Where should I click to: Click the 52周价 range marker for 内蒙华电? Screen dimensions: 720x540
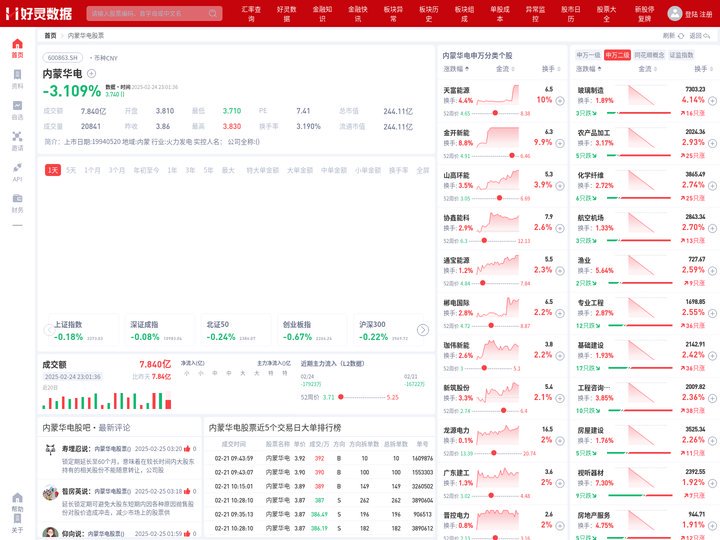click(341, 397)
